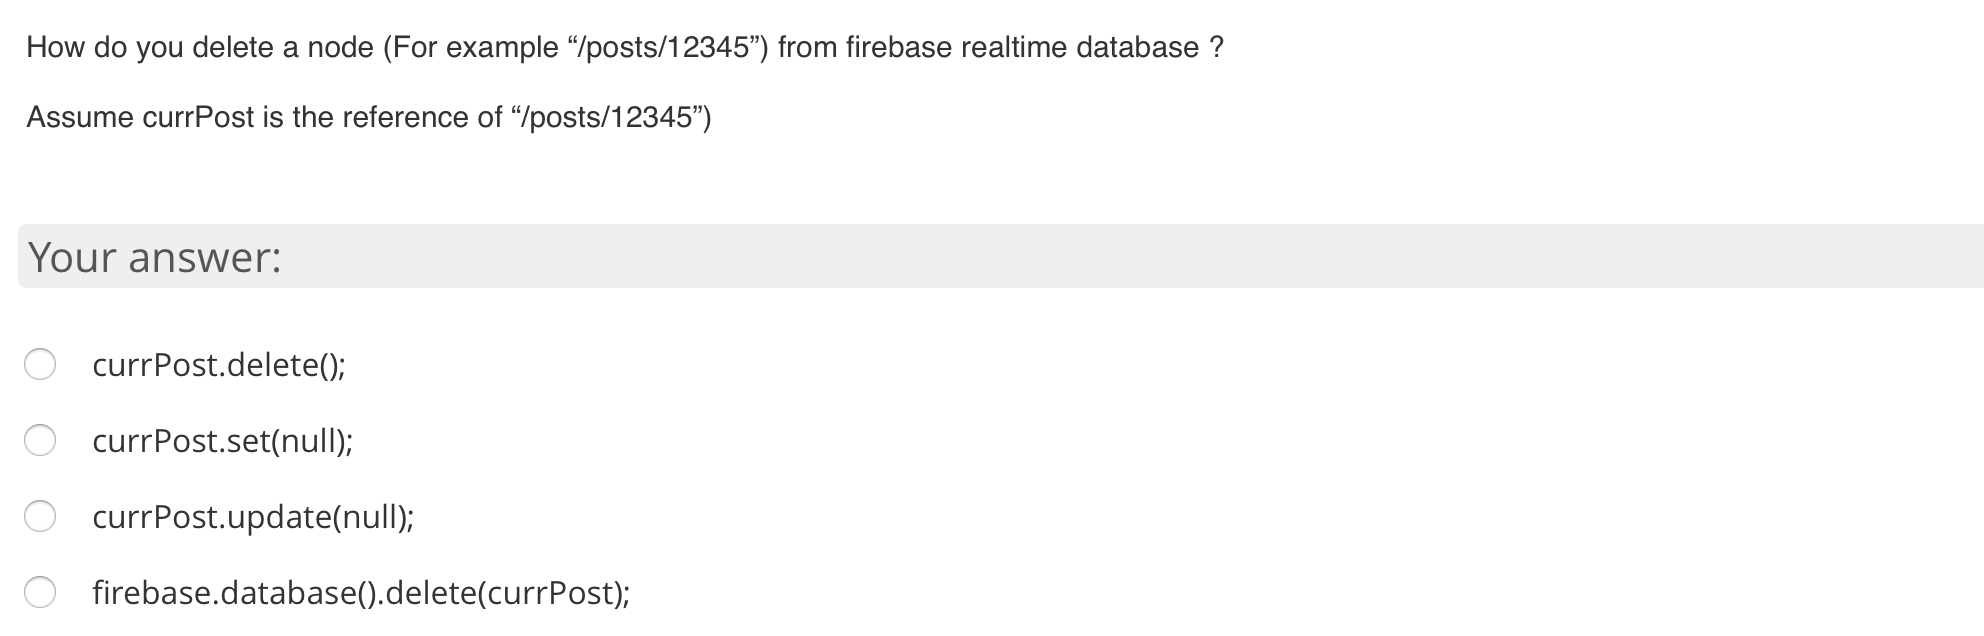
Task: Click the currPost.update(null); label text
Action: coord(253,516)
